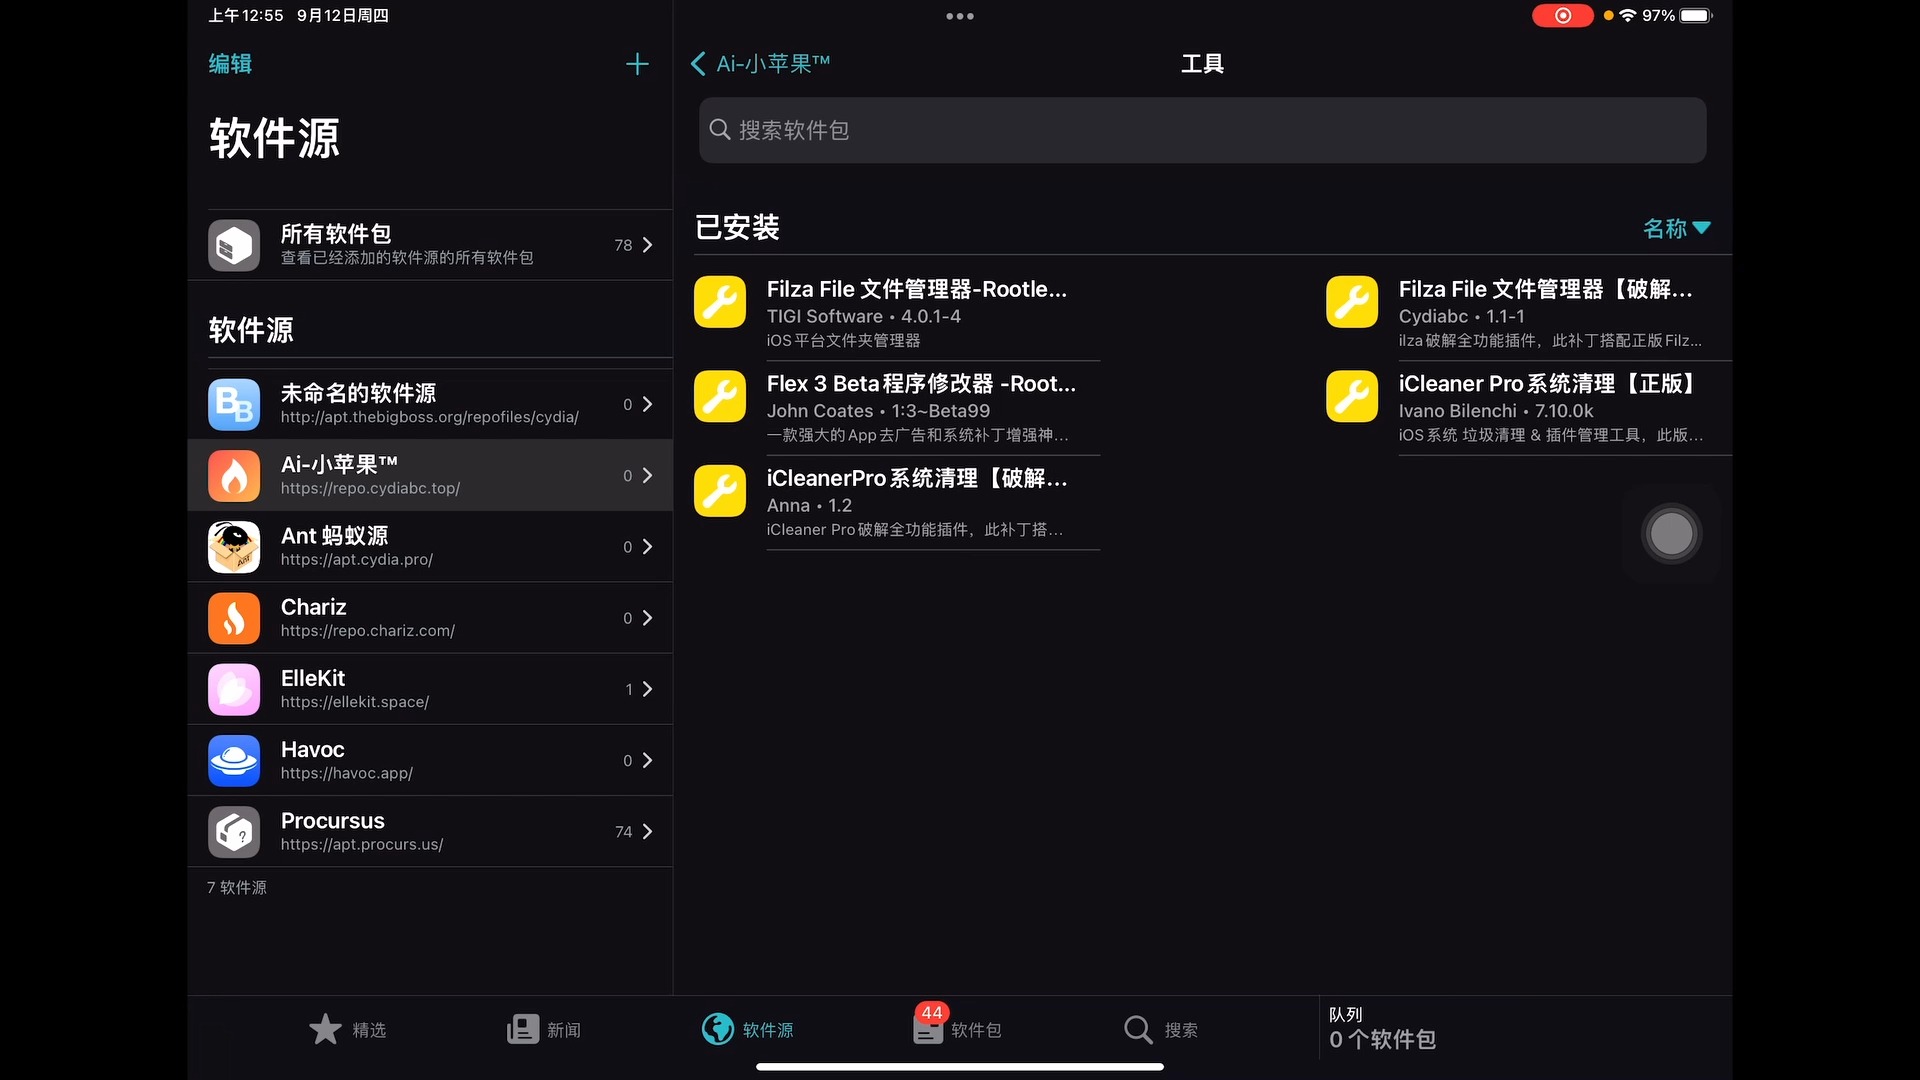Select https://apt.cydia.pro/ URL text

tap(357, 560)
